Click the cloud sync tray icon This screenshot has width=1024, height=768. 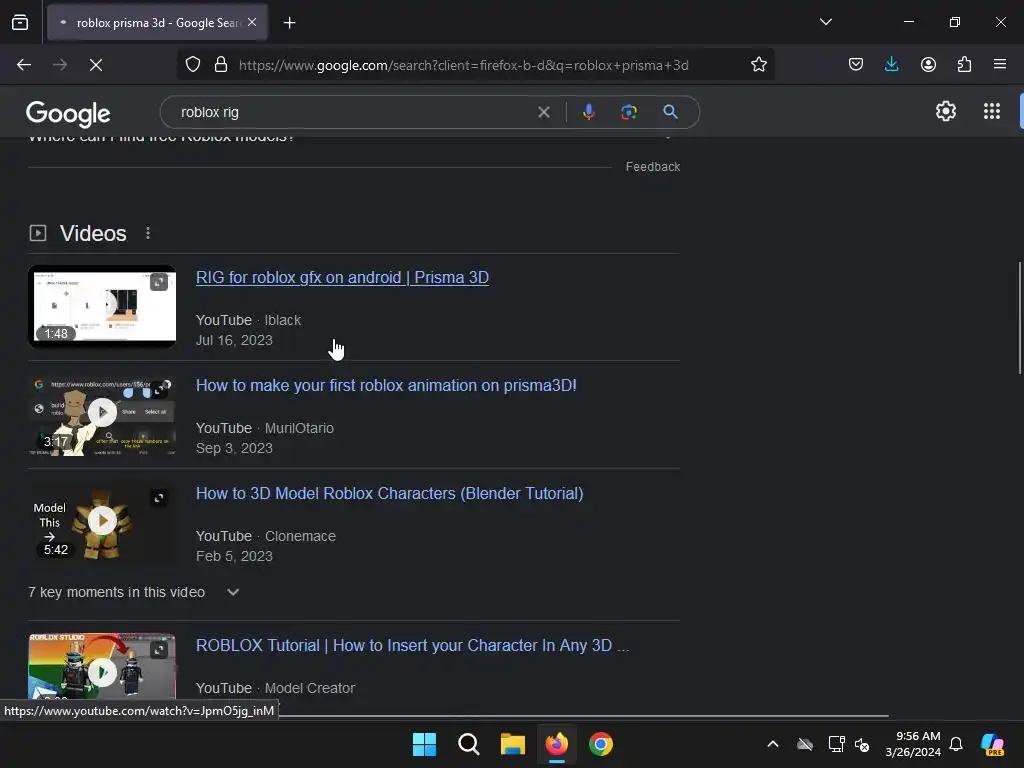805,744
